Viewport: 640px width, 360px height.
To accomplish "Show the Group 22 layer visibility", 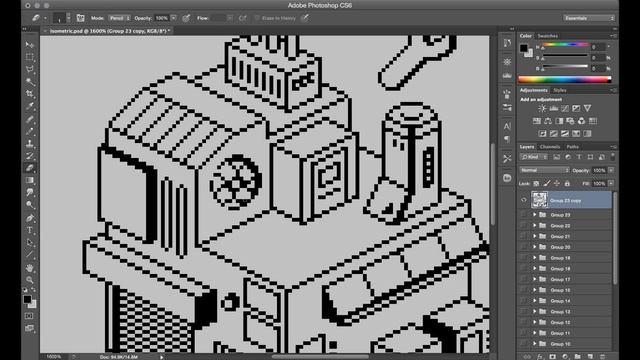I will pos(524,225).
